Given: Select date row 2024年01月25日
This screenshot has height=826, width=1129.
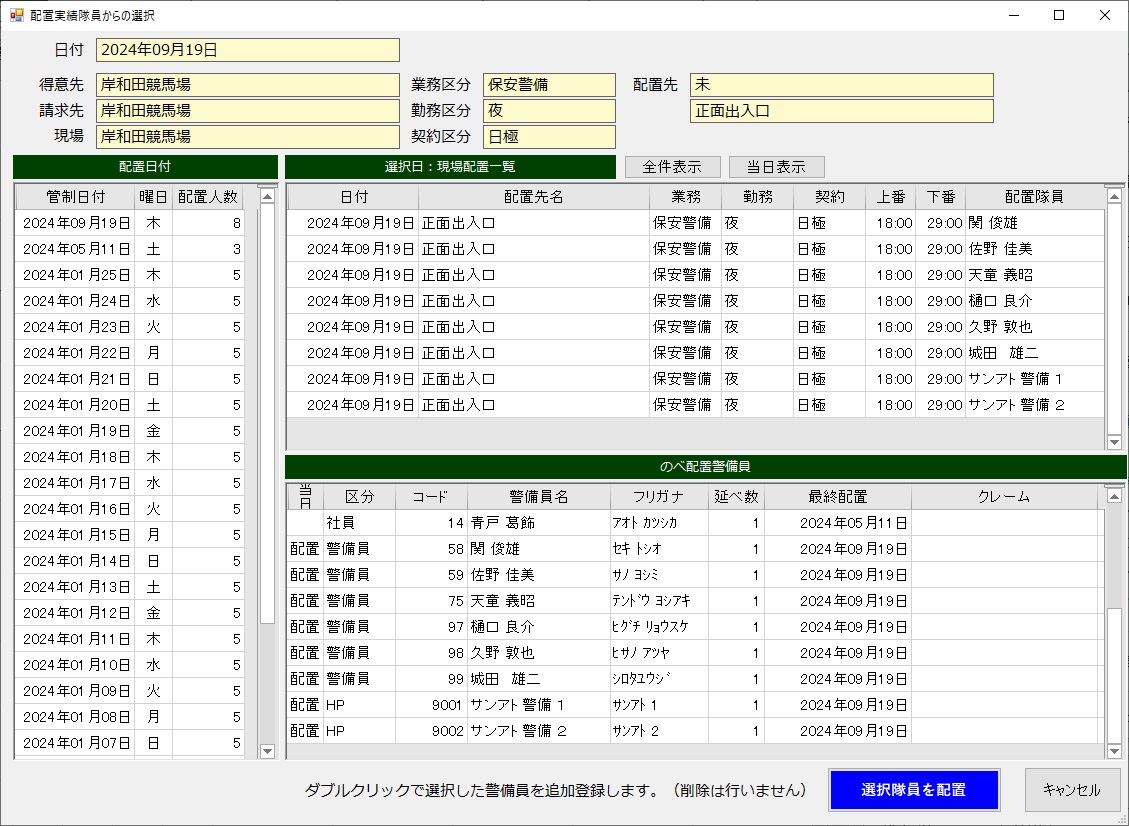Looking at the screenshot, I should [x=130, y=275].
